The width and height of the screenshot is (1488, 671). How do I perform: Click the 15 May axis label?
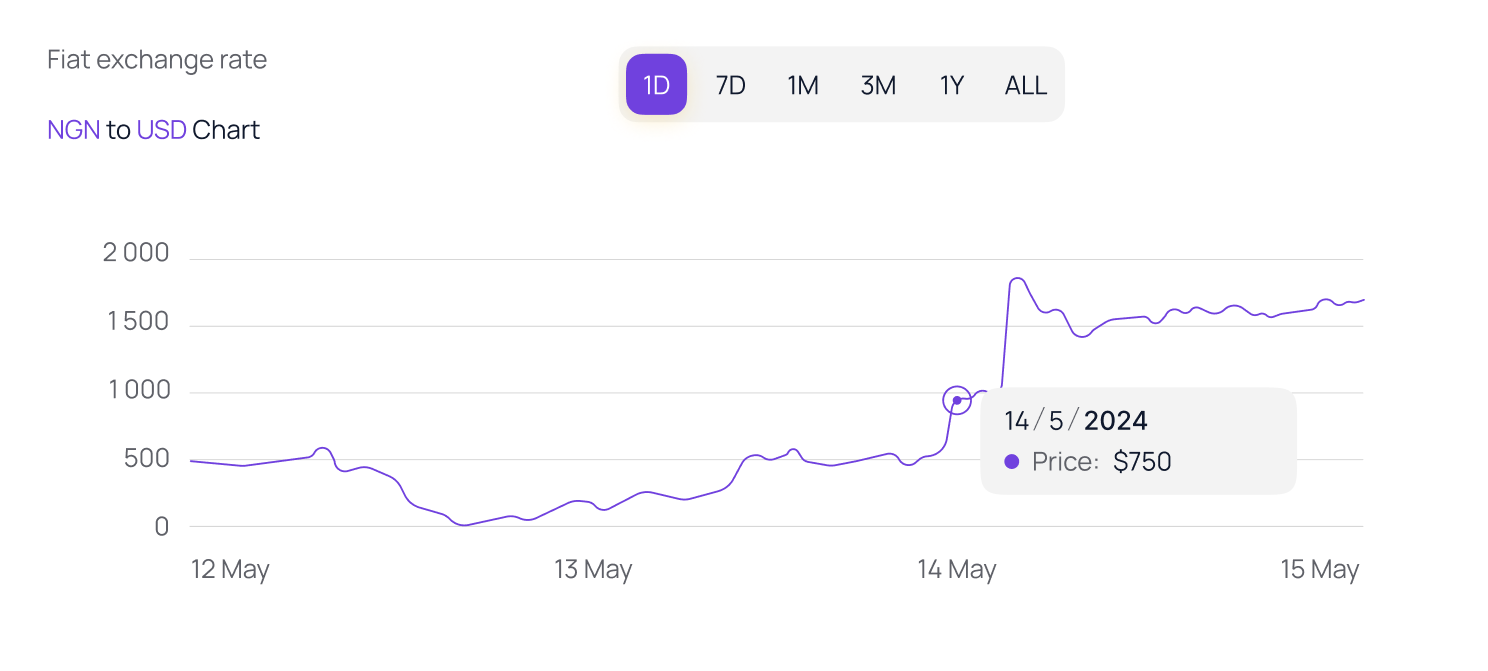tap(1320, 570)
